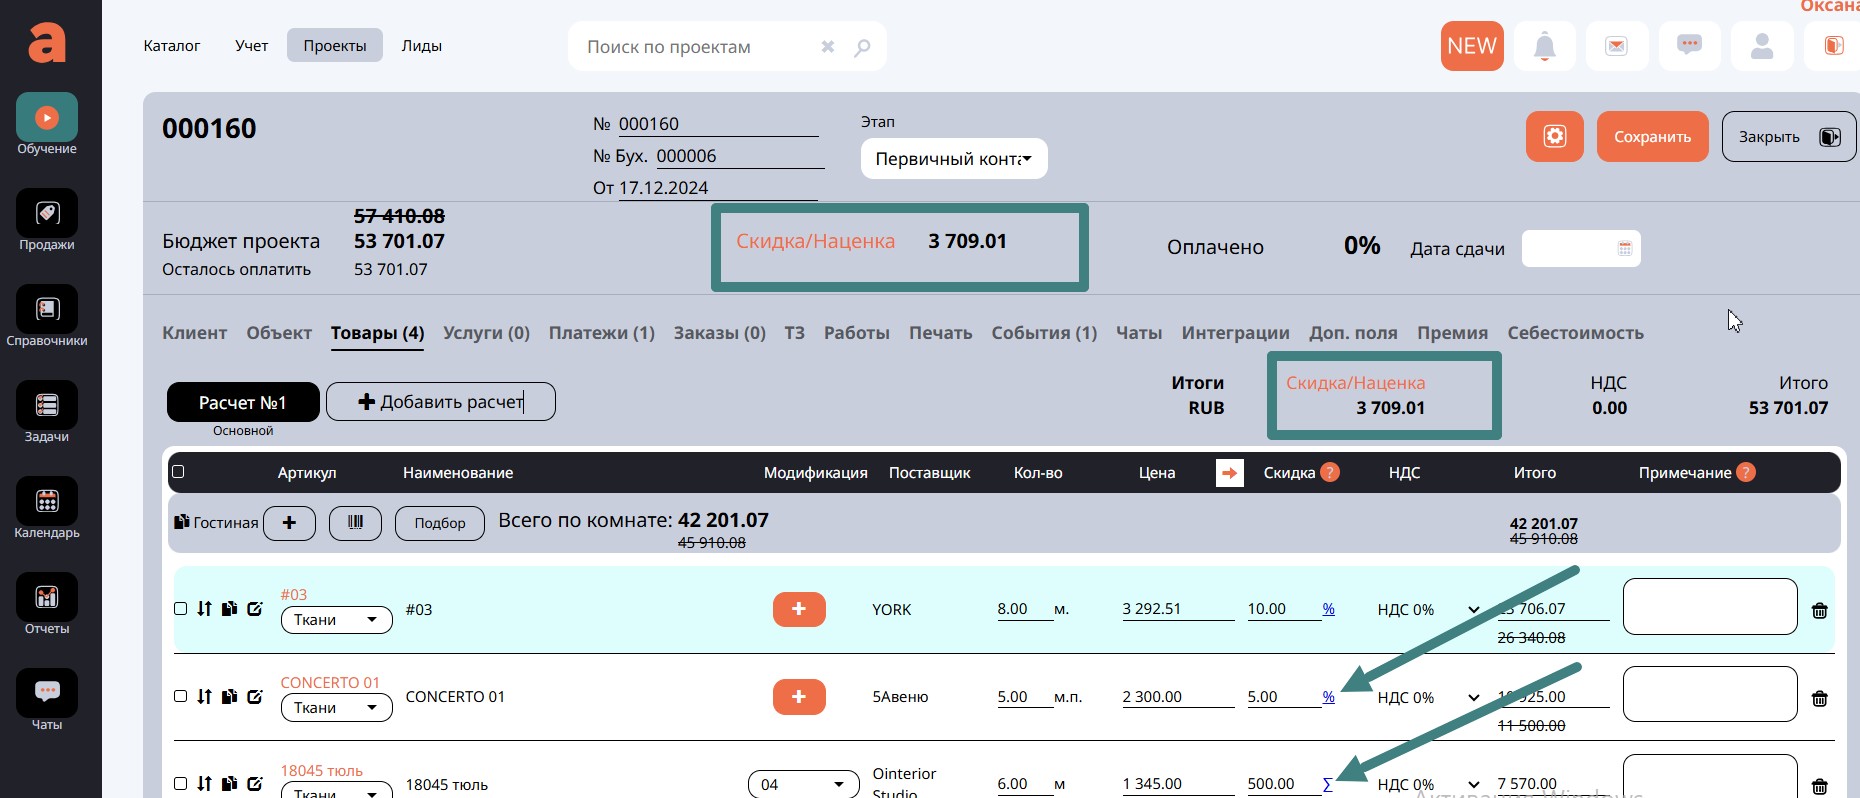The image size is (1860, 798).
Task: Check the #03 product row checkbox
Action: coord(181,608)
